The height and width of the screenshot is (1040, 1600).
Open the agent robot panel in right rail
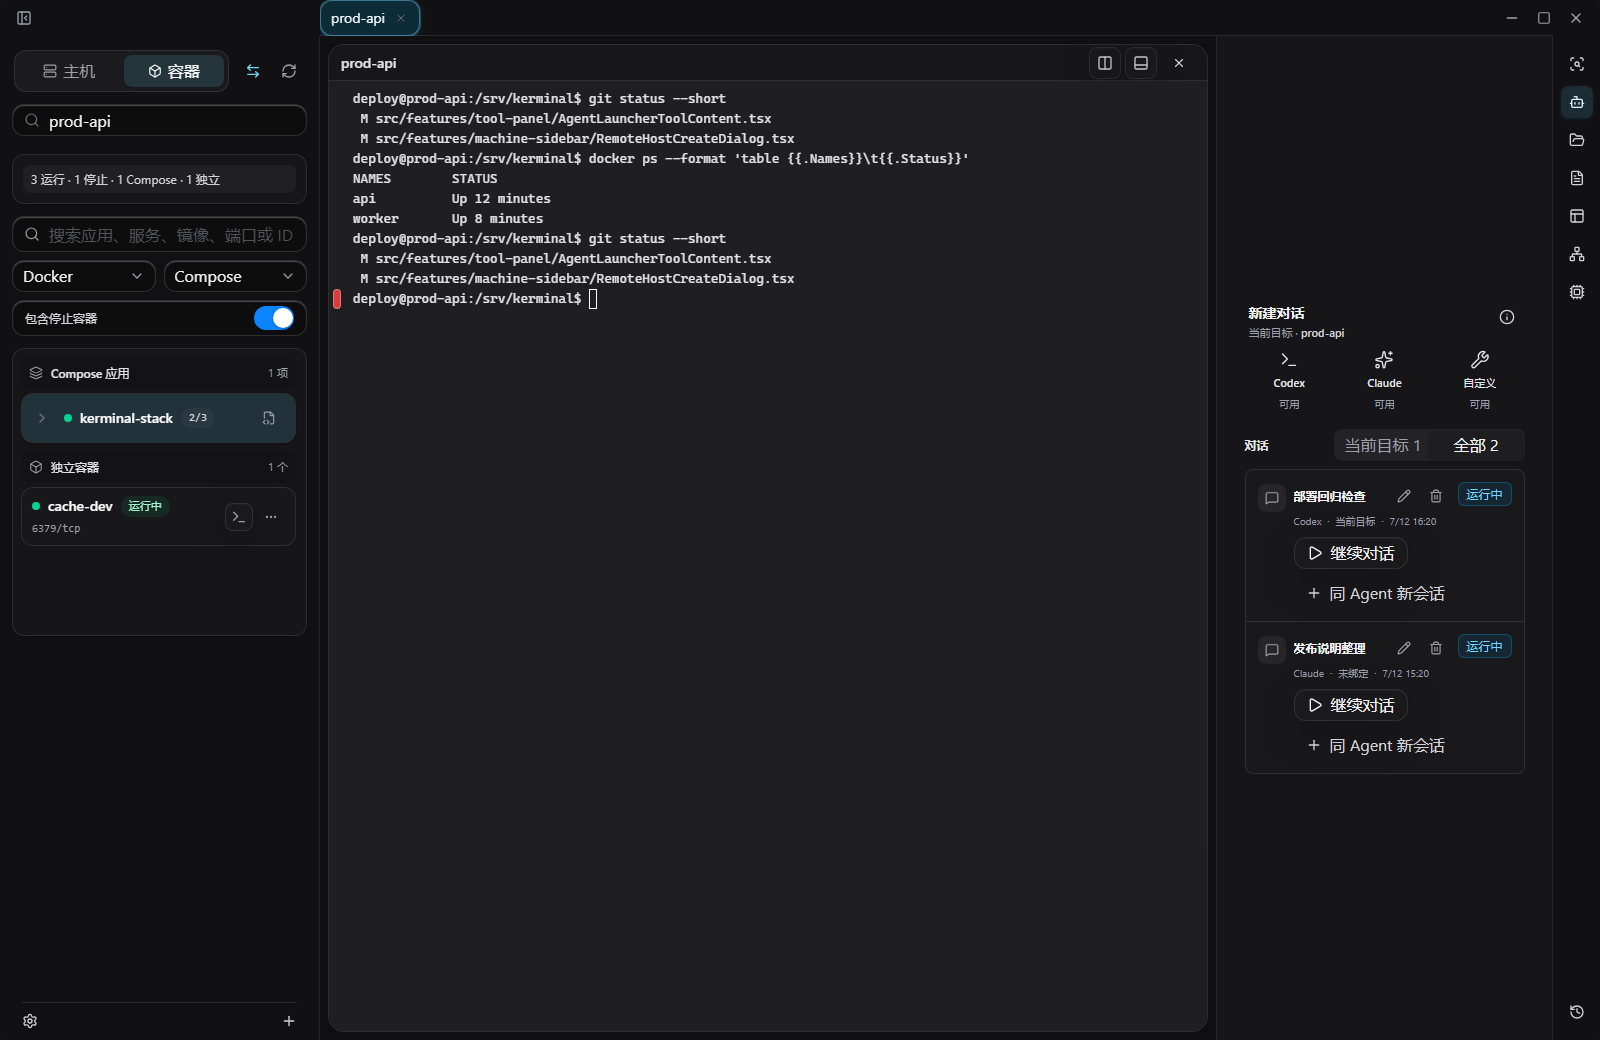[1577, 102]
